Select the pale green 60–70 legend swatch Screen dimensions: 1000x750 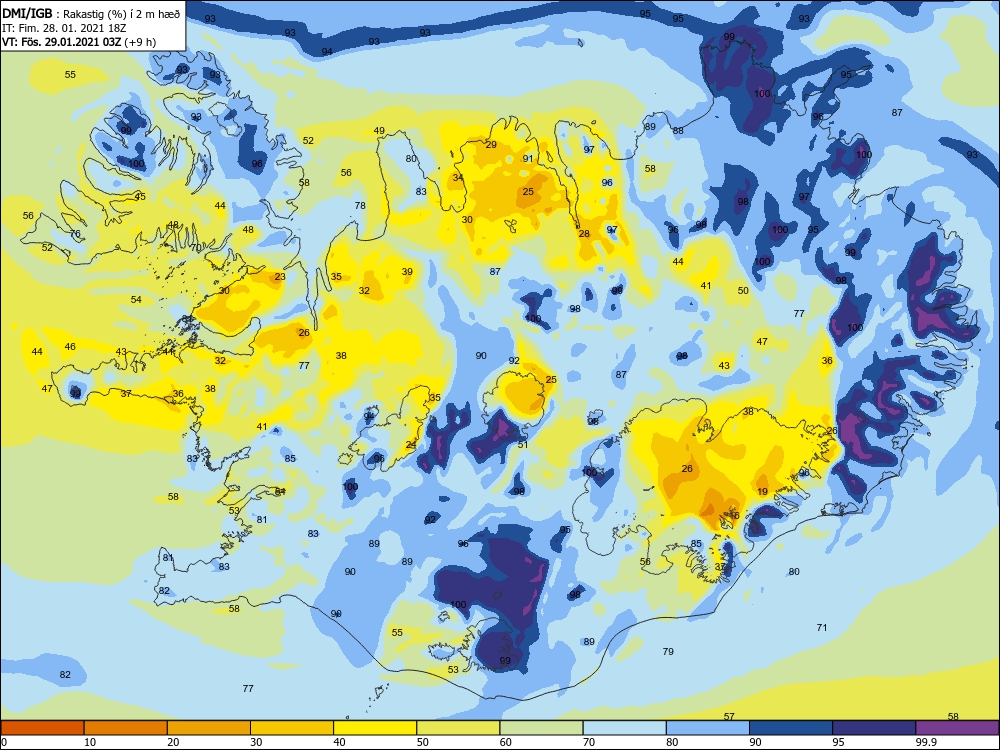click(541, 728)
